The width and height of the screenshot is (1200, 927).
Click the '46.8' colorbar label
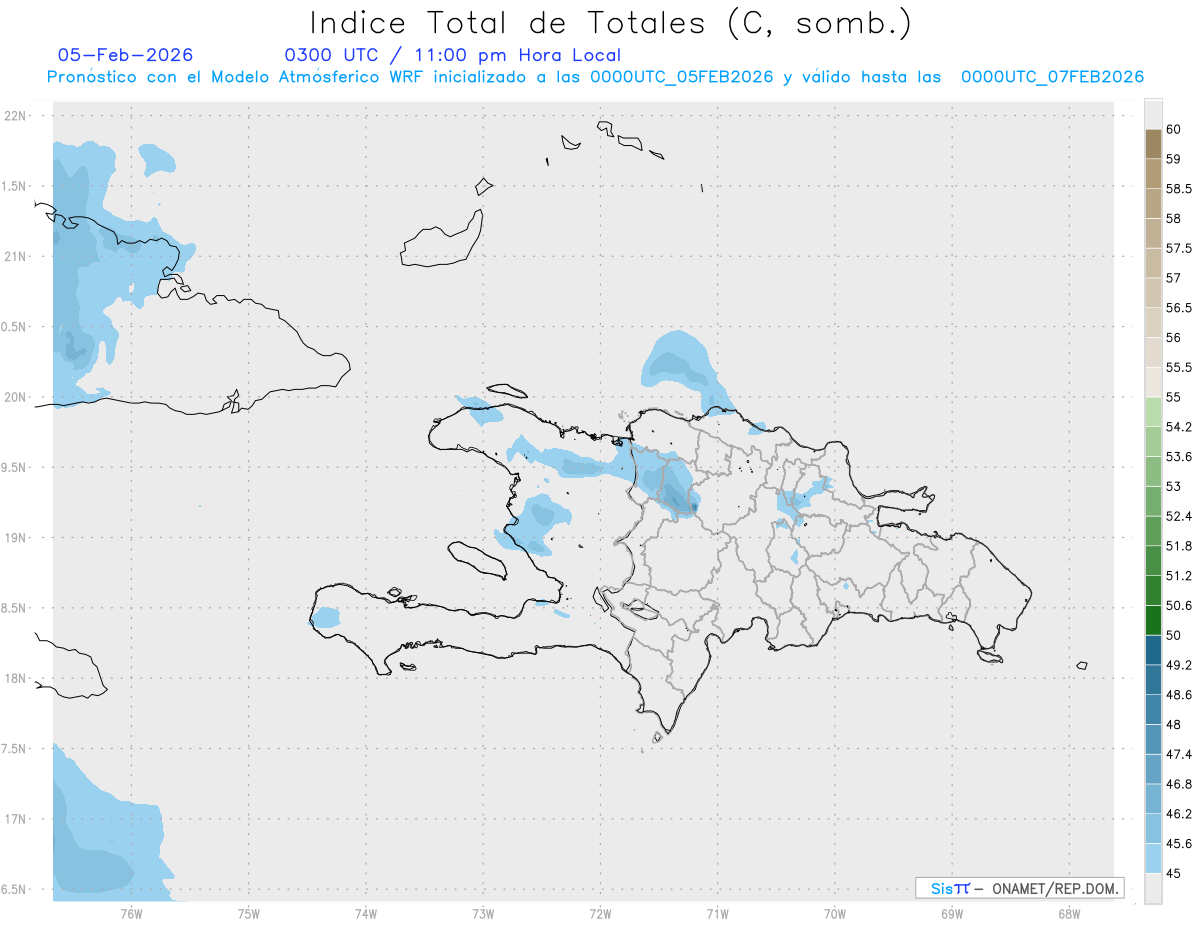click(1178, 784)
